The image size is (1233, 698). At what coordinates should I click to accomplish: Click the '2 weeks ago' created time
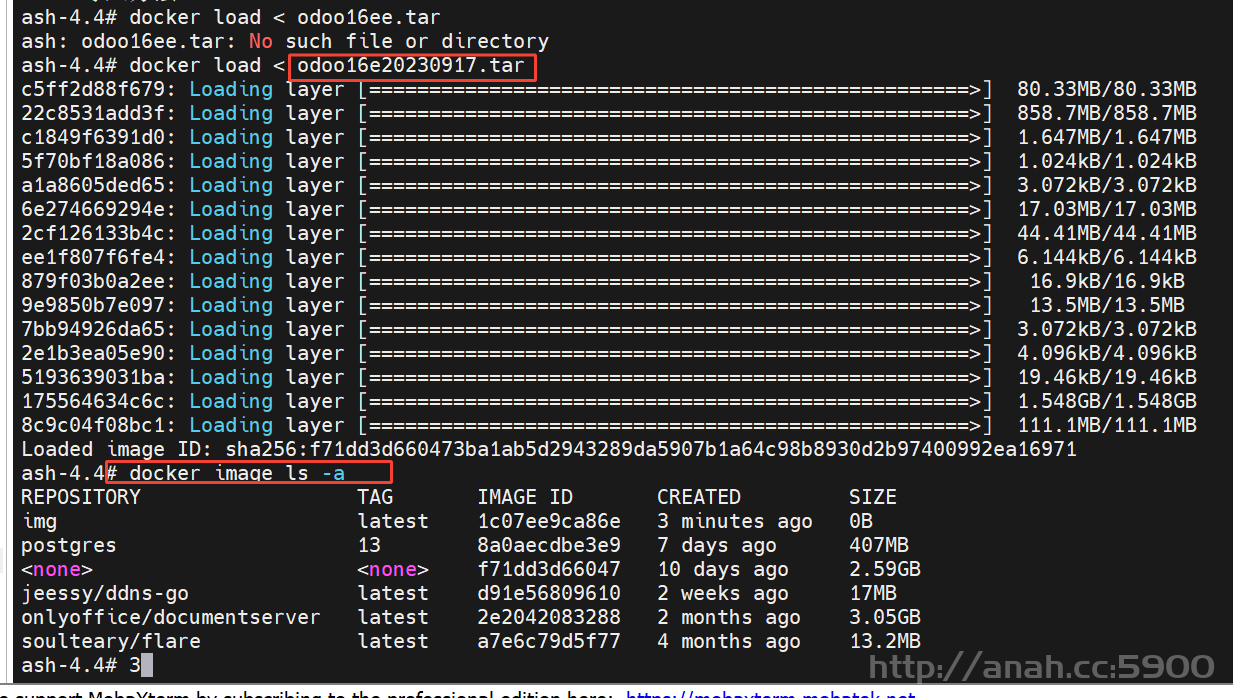click(723, 594)
